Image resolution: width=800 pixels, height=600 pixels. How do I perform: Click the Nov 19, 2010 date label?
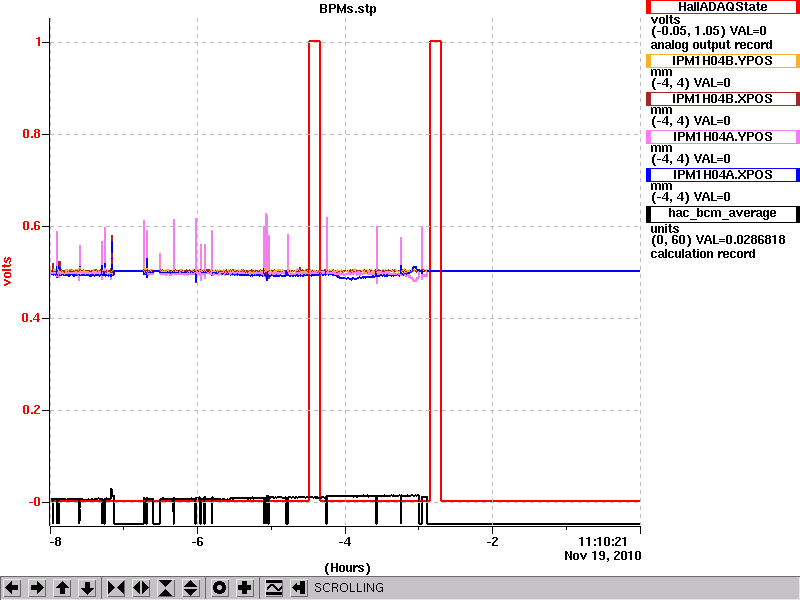tap(603, 556)
